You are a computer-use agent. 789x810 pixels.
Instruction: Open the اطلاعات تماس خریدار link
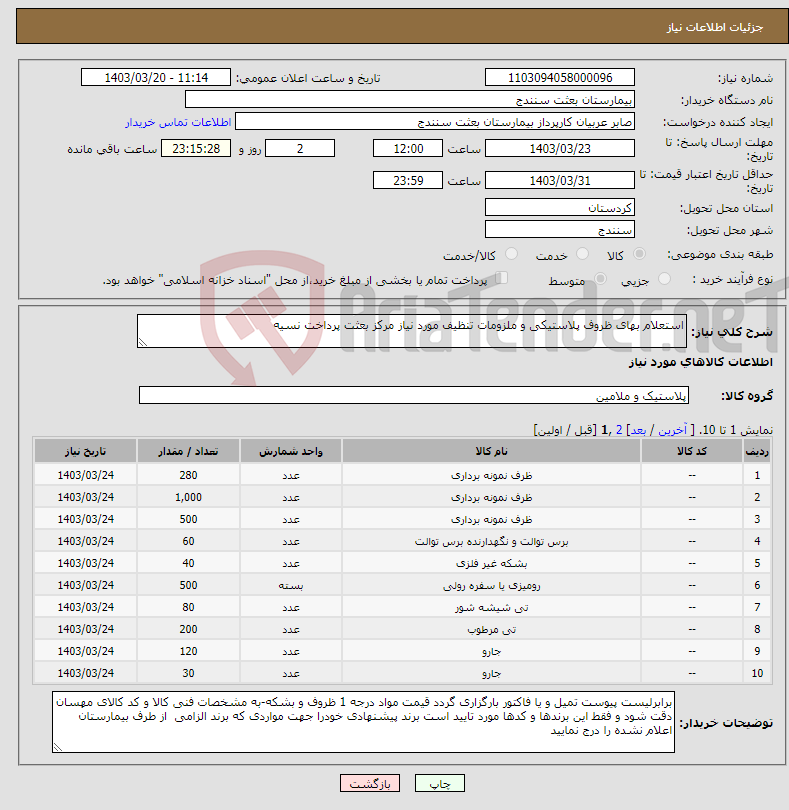178,122
